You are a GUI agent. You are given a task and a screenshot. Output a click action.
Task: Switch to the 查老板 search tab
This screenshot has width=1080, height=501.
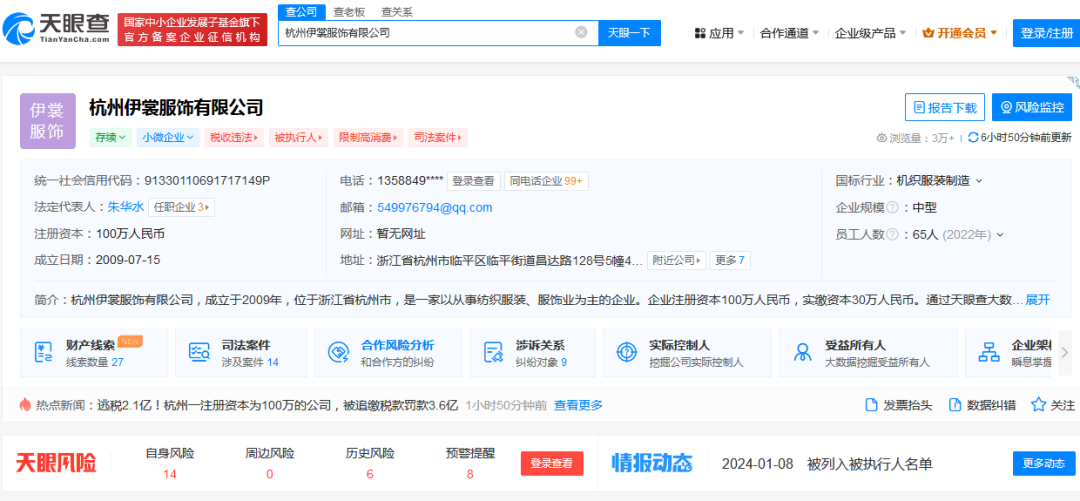[x=349, y=12]
